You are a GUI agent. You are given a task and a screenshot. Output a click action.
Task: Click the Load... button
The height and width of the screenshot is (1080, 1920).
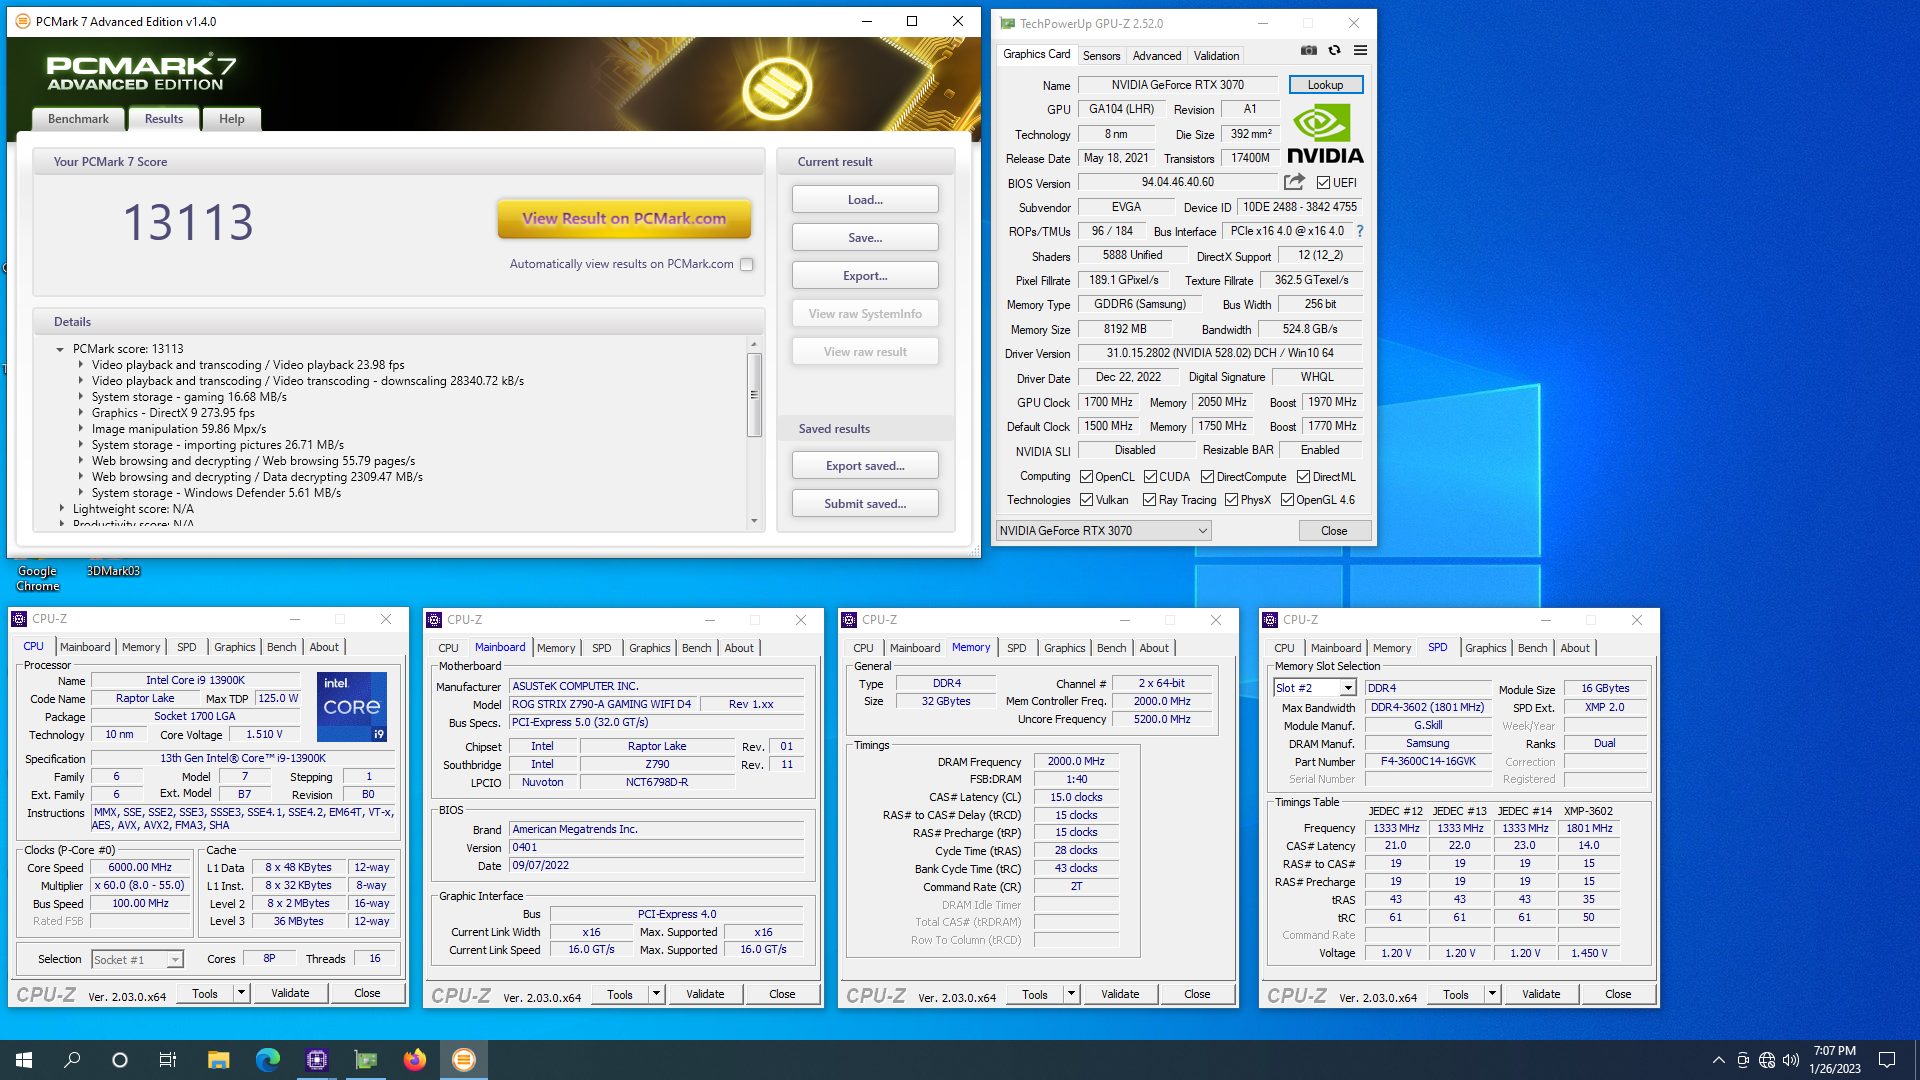[865, 200]
